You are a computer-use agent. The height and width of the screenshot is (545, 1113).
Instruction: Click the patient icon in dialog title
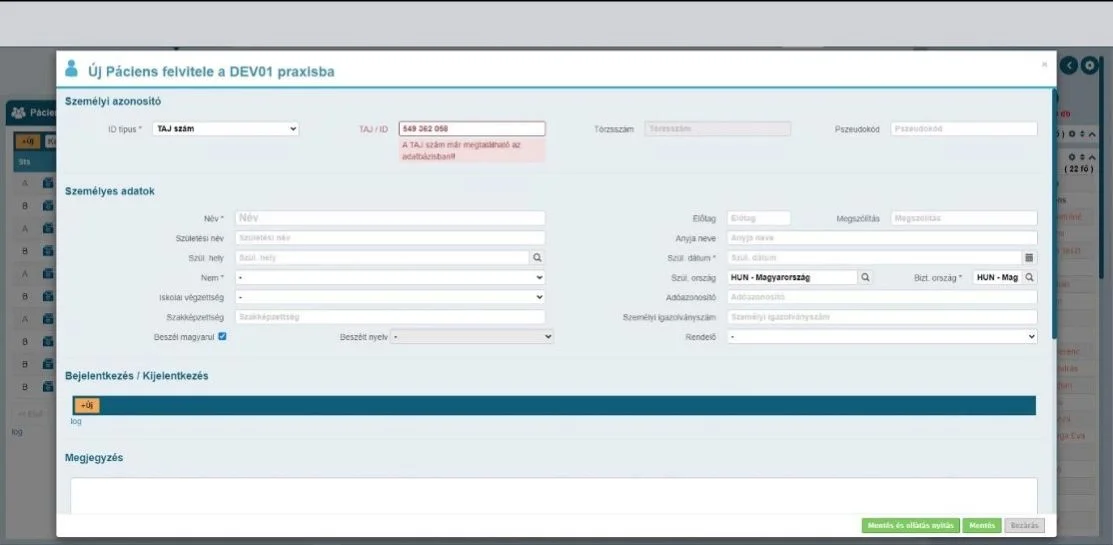[71, 69]
